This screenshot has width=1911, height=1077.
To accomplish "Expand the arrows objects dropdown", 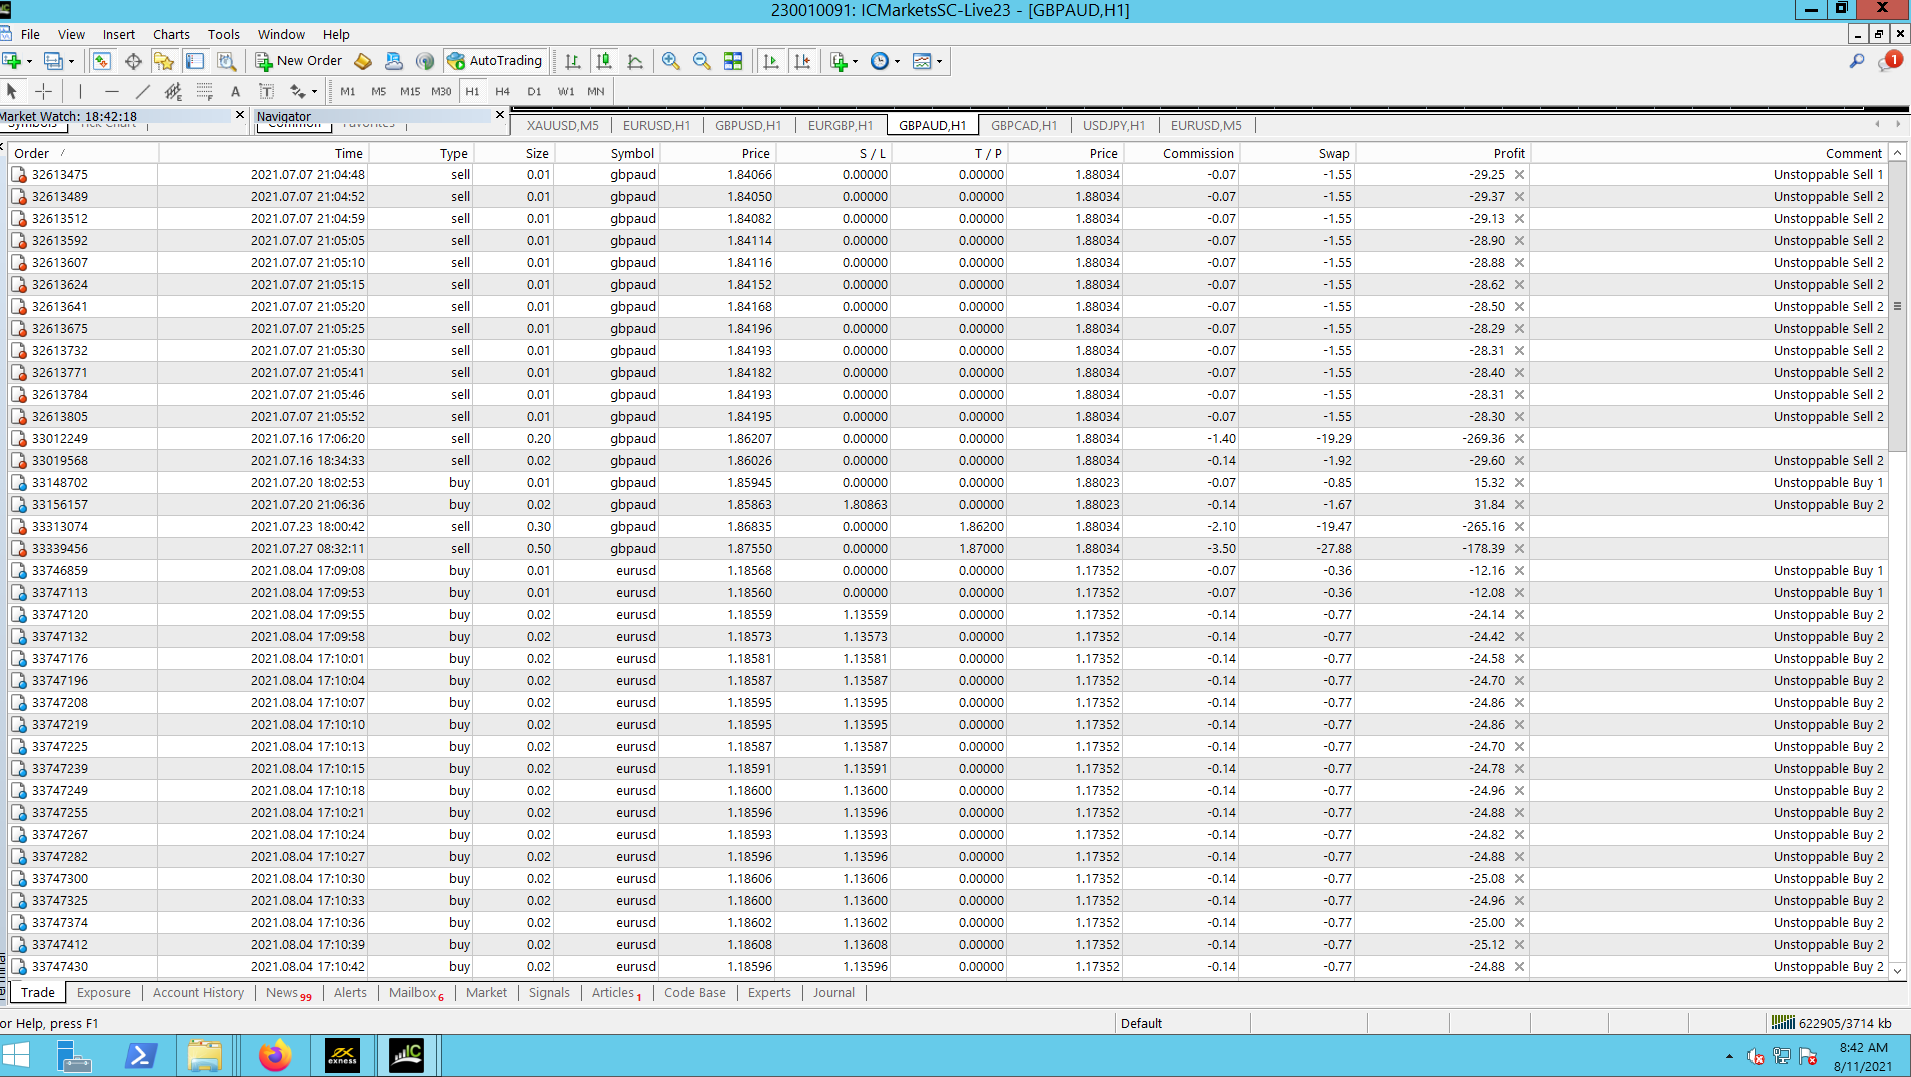I will (314, 92).
